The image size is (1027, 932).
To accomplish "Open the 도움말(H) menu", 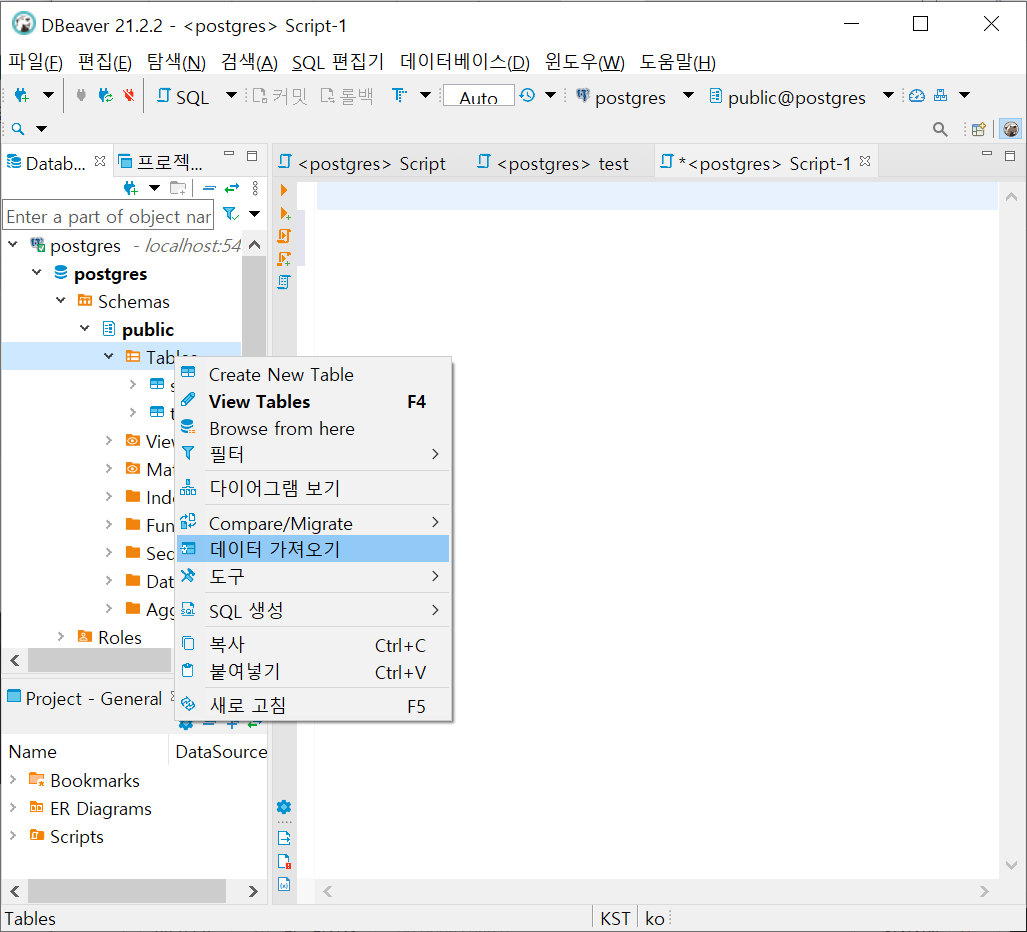I will [677, 62].
